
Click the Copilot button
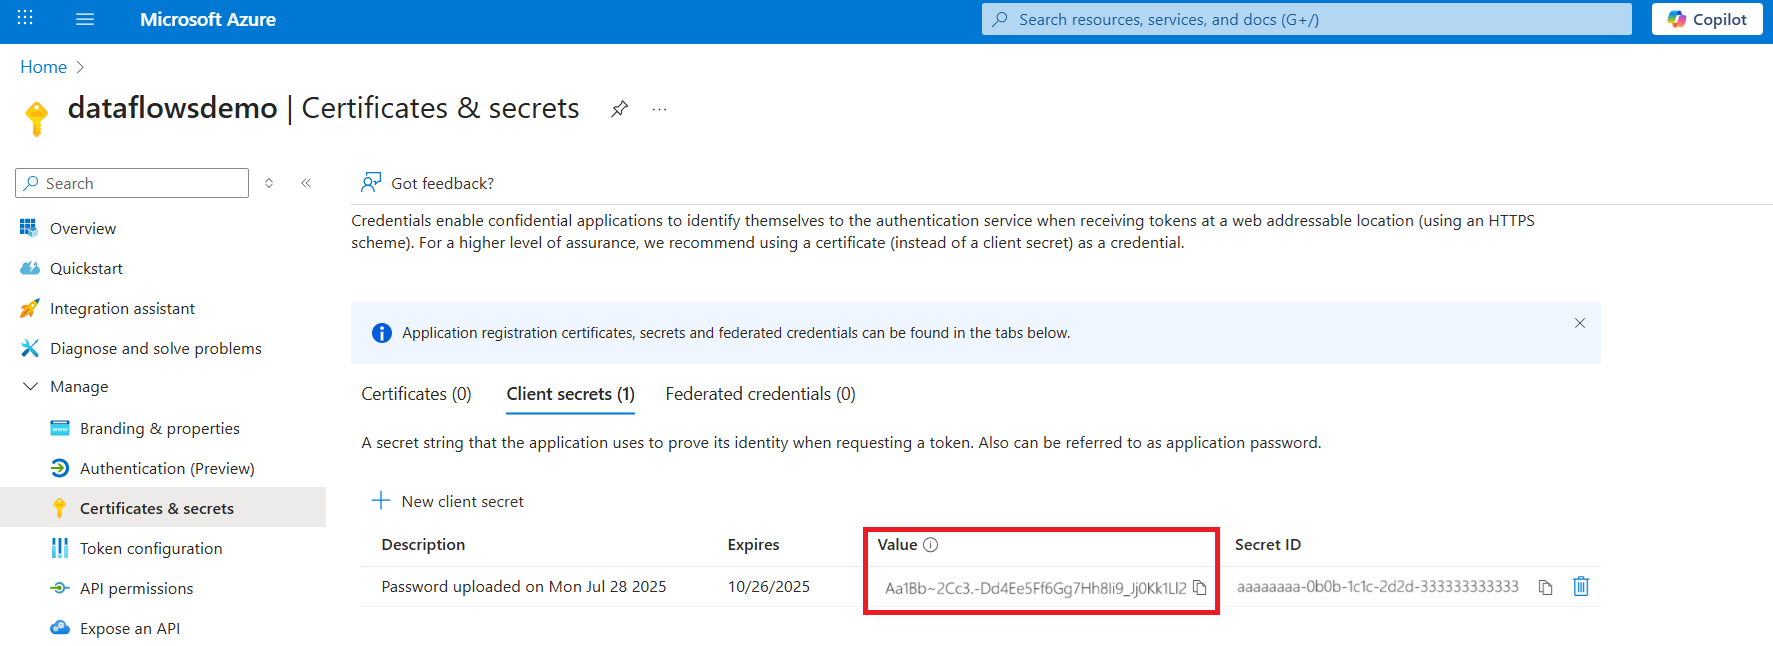click(x=1707, y=19)
